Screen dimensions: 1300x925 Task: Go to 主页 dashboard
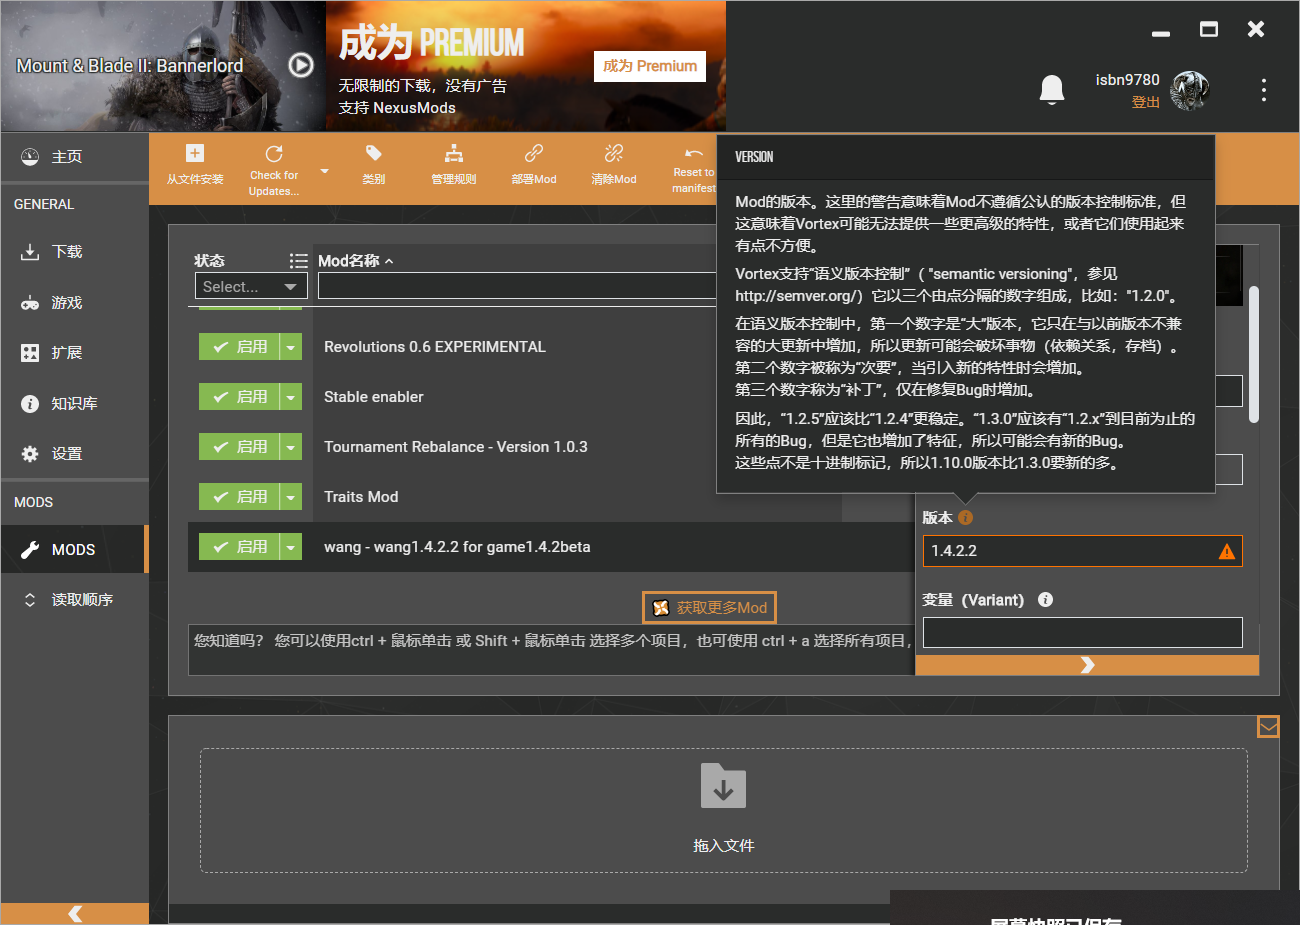click(74, 157)
